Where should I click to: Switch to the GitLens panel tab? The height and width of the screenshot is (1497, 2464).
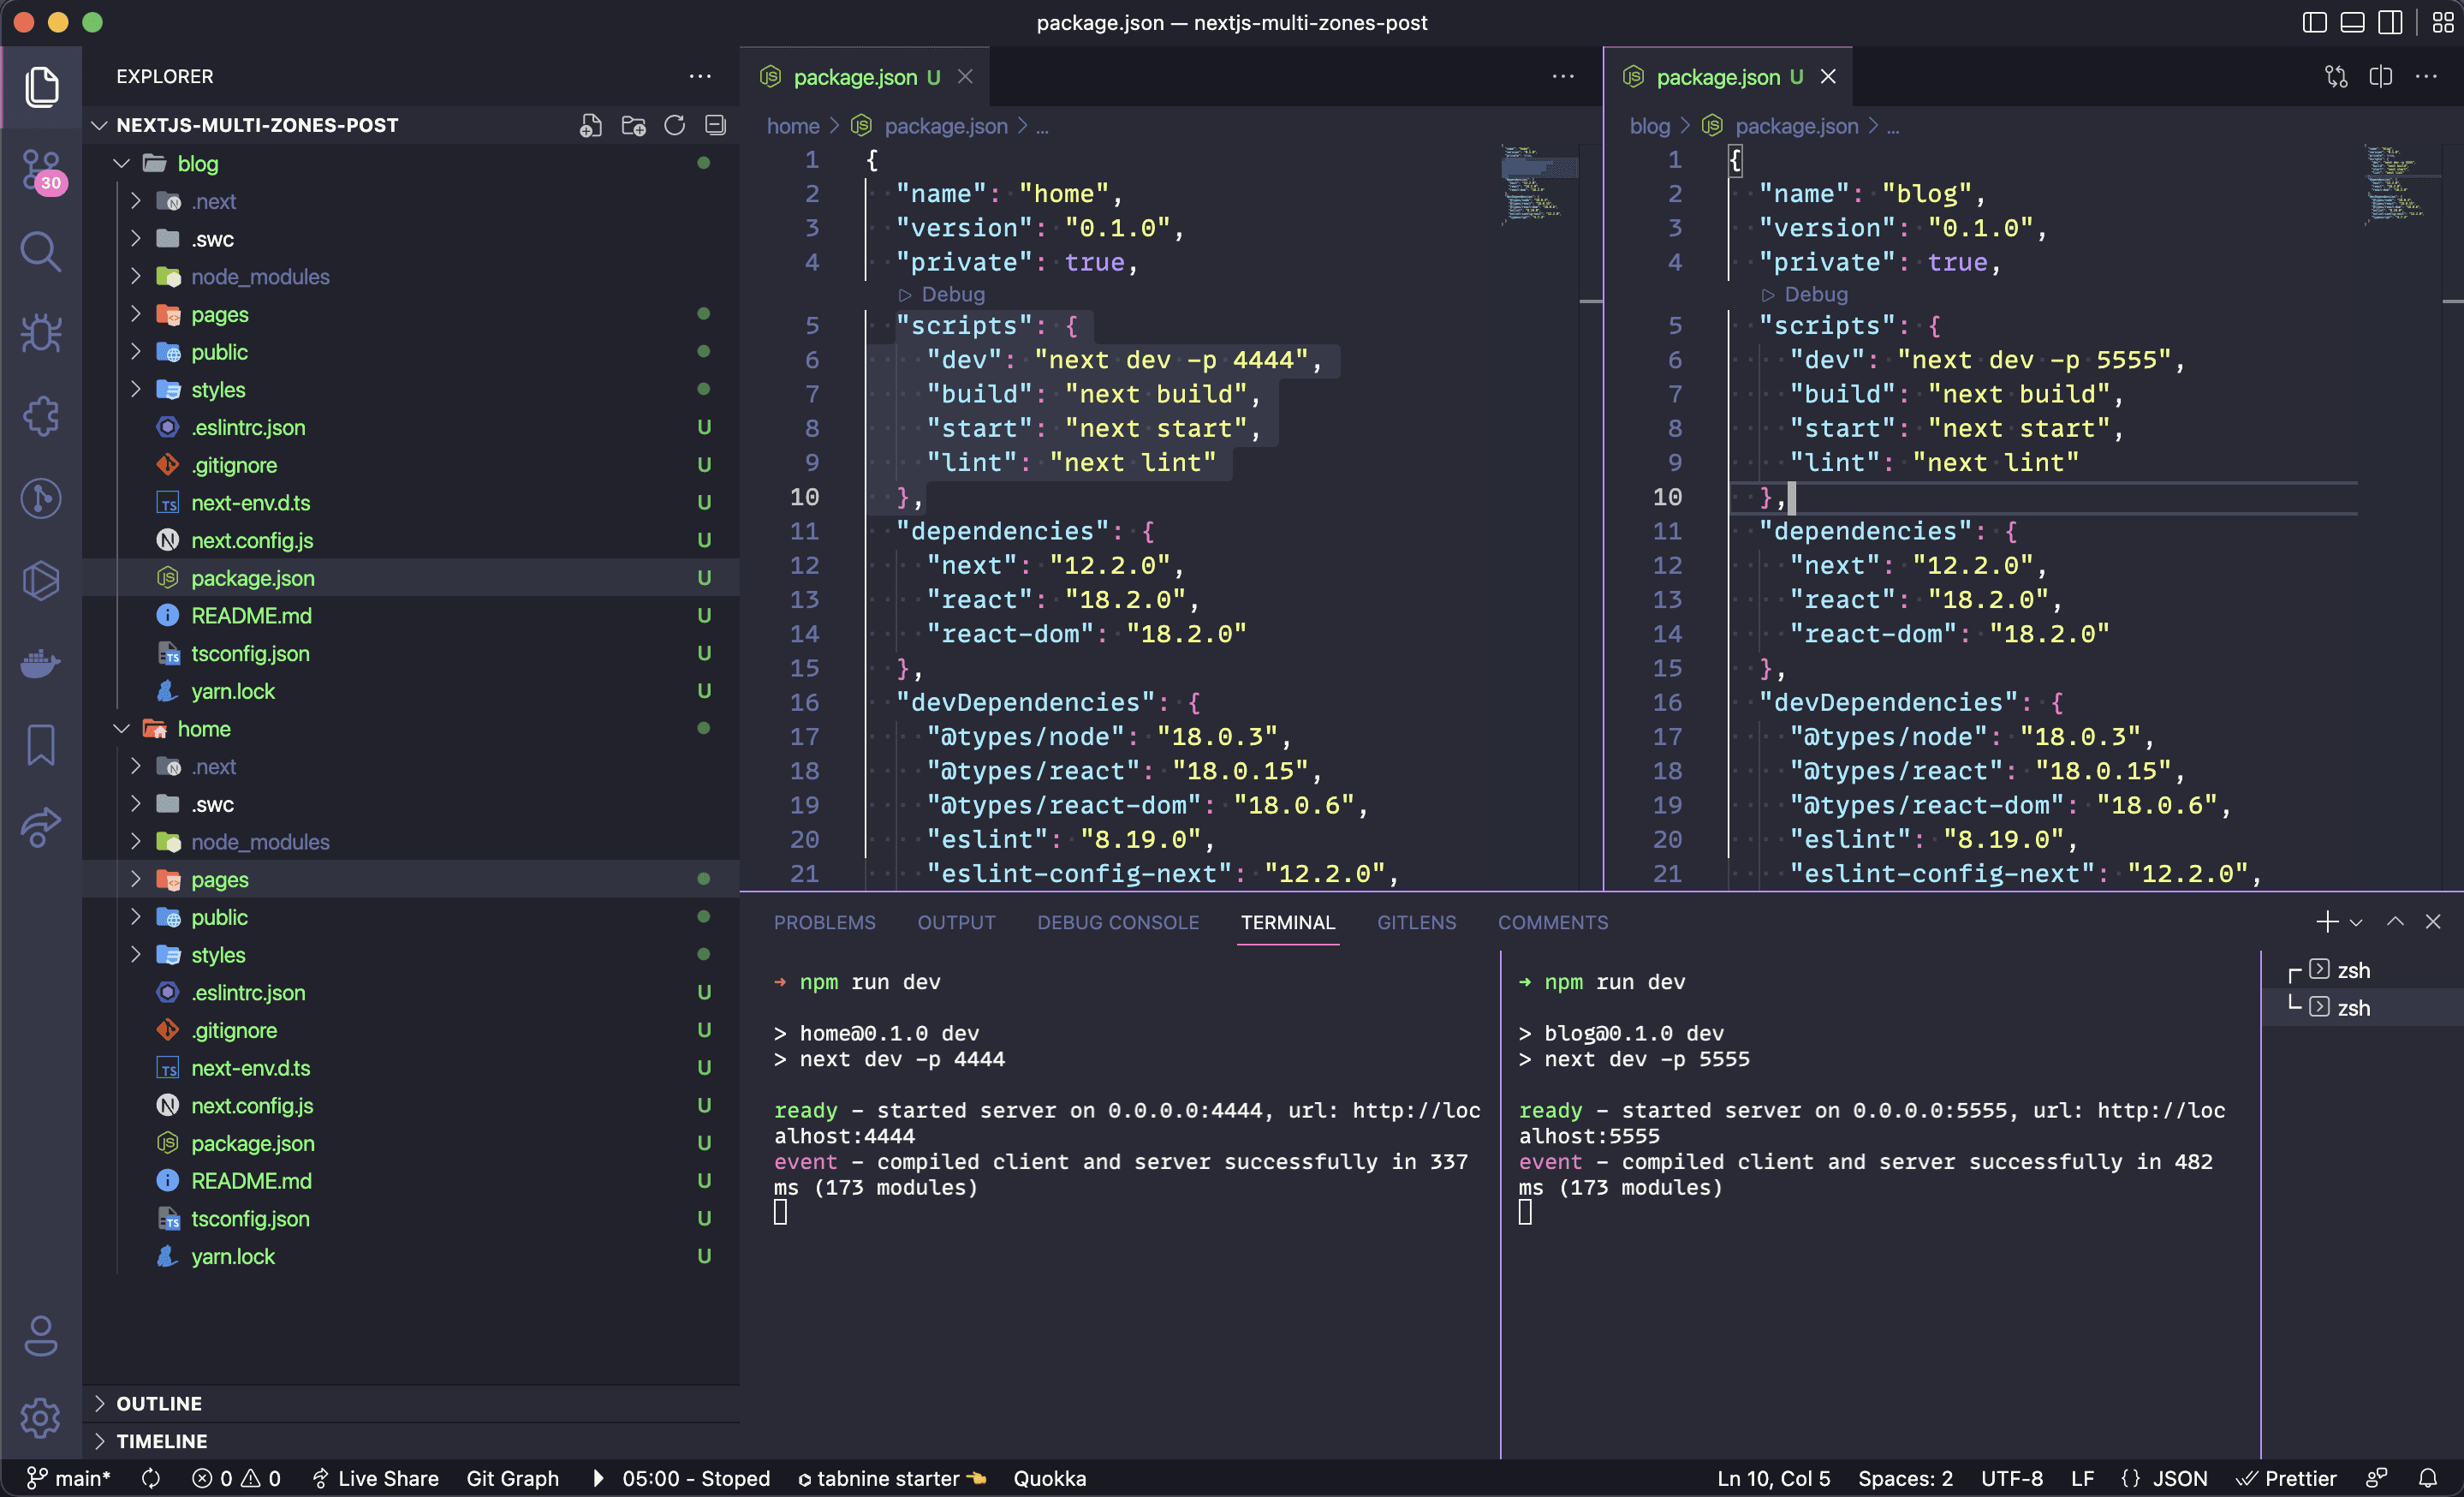coord(1416,922)
